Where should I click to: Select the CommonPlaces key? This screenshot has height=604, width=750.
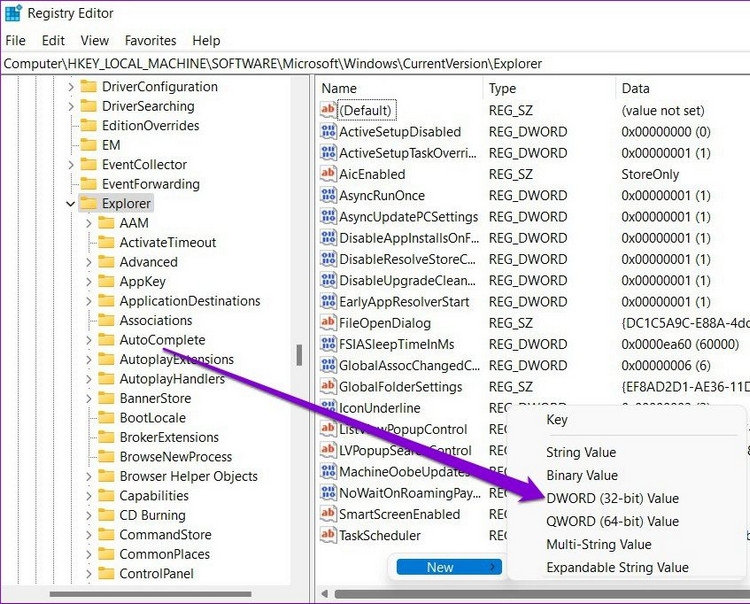point(165,554)
